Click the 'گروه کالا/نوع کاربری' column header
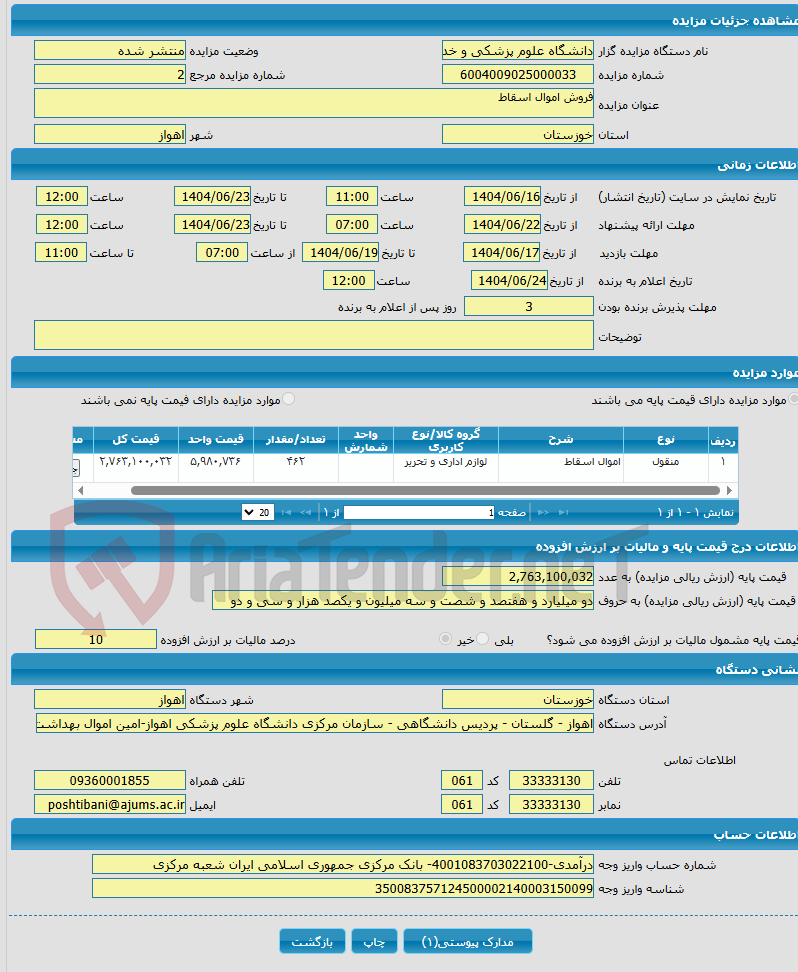The image size is (798, 972). coord(446,440)
